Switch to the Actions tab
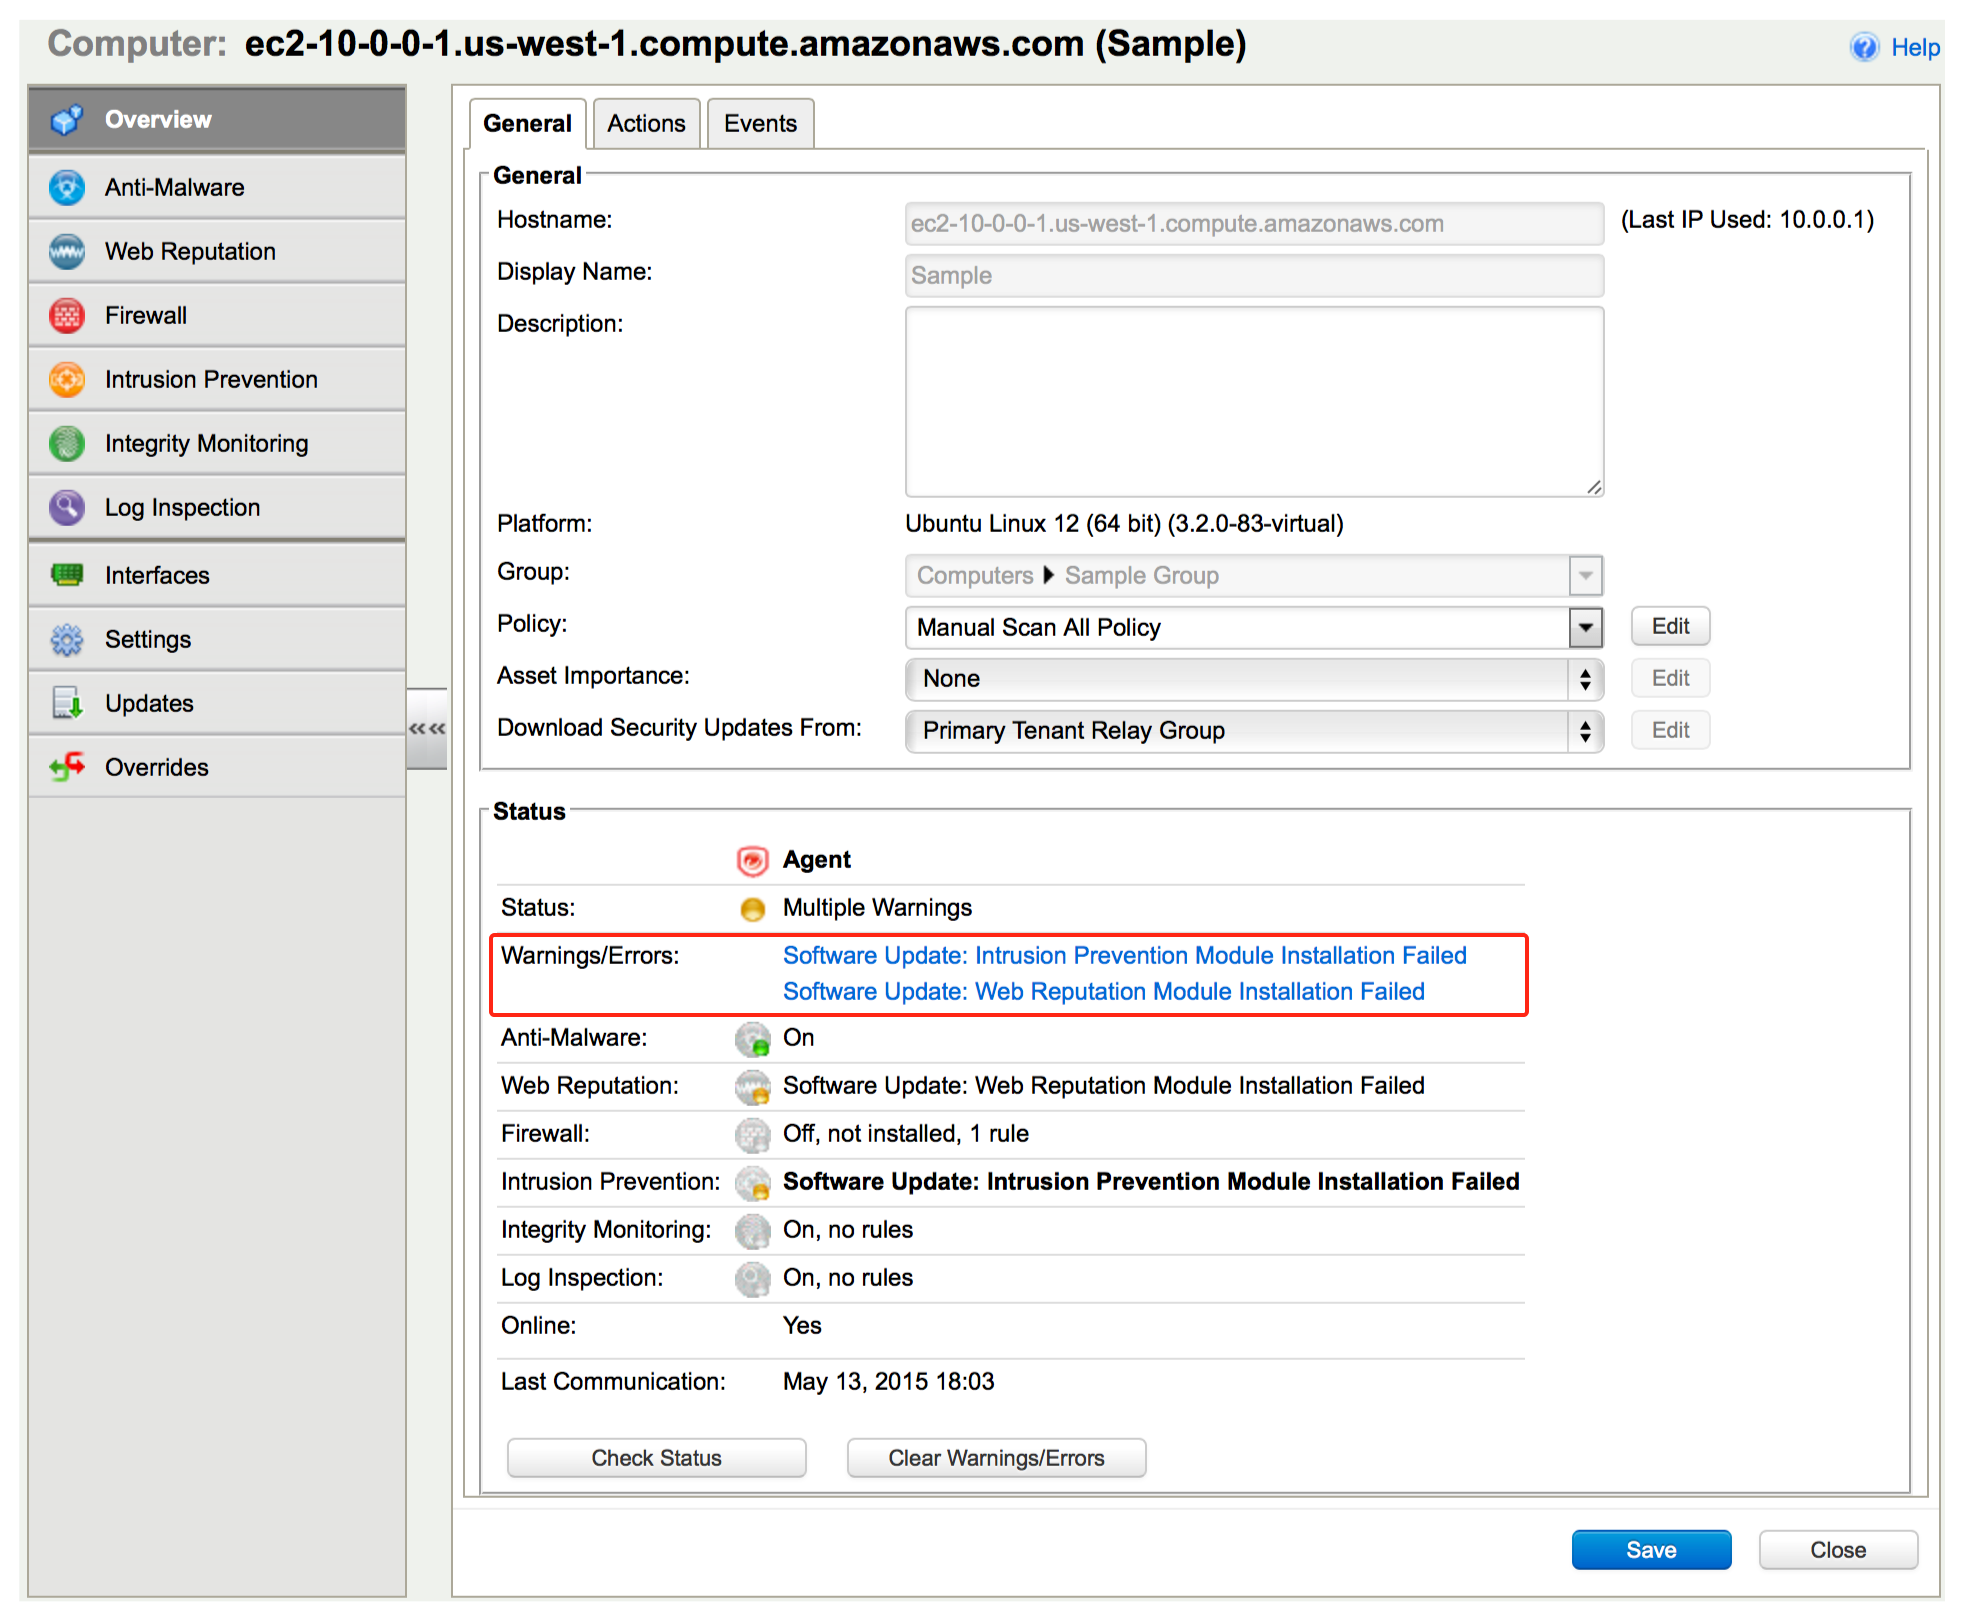 click(646, 123)
